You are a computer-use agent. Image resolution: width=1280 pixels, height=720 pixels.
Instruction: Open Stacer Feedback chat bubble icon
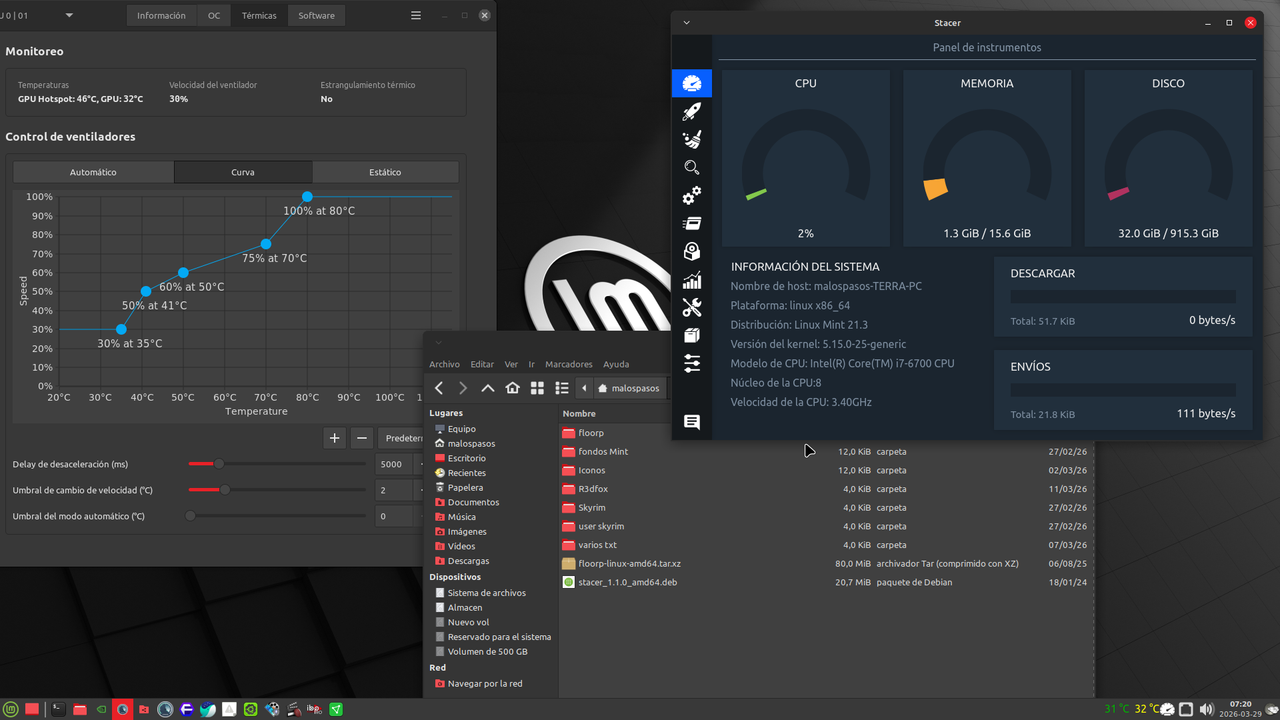point(691,422)
